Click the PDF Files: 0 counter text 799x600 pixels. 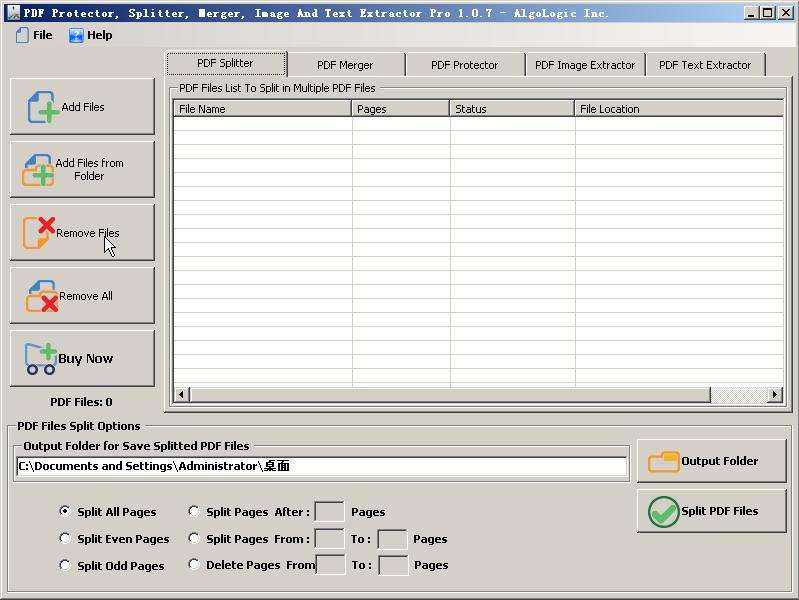click(x=81, y=402)
